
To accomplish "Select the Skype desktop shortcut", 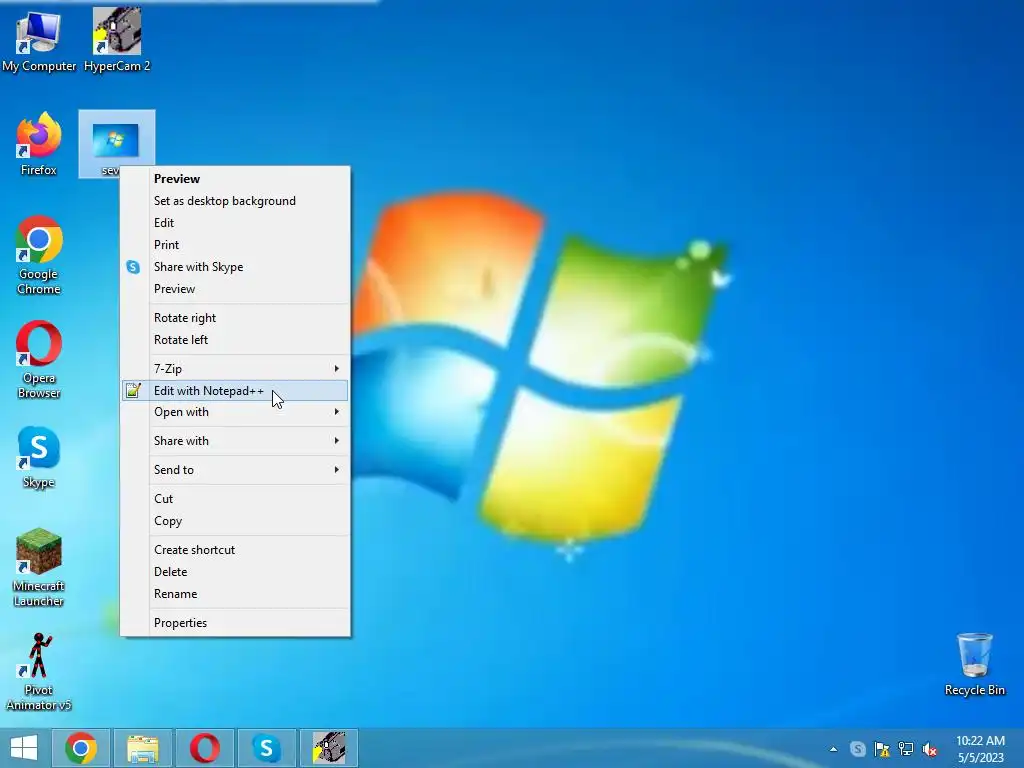I will (39, 457).
